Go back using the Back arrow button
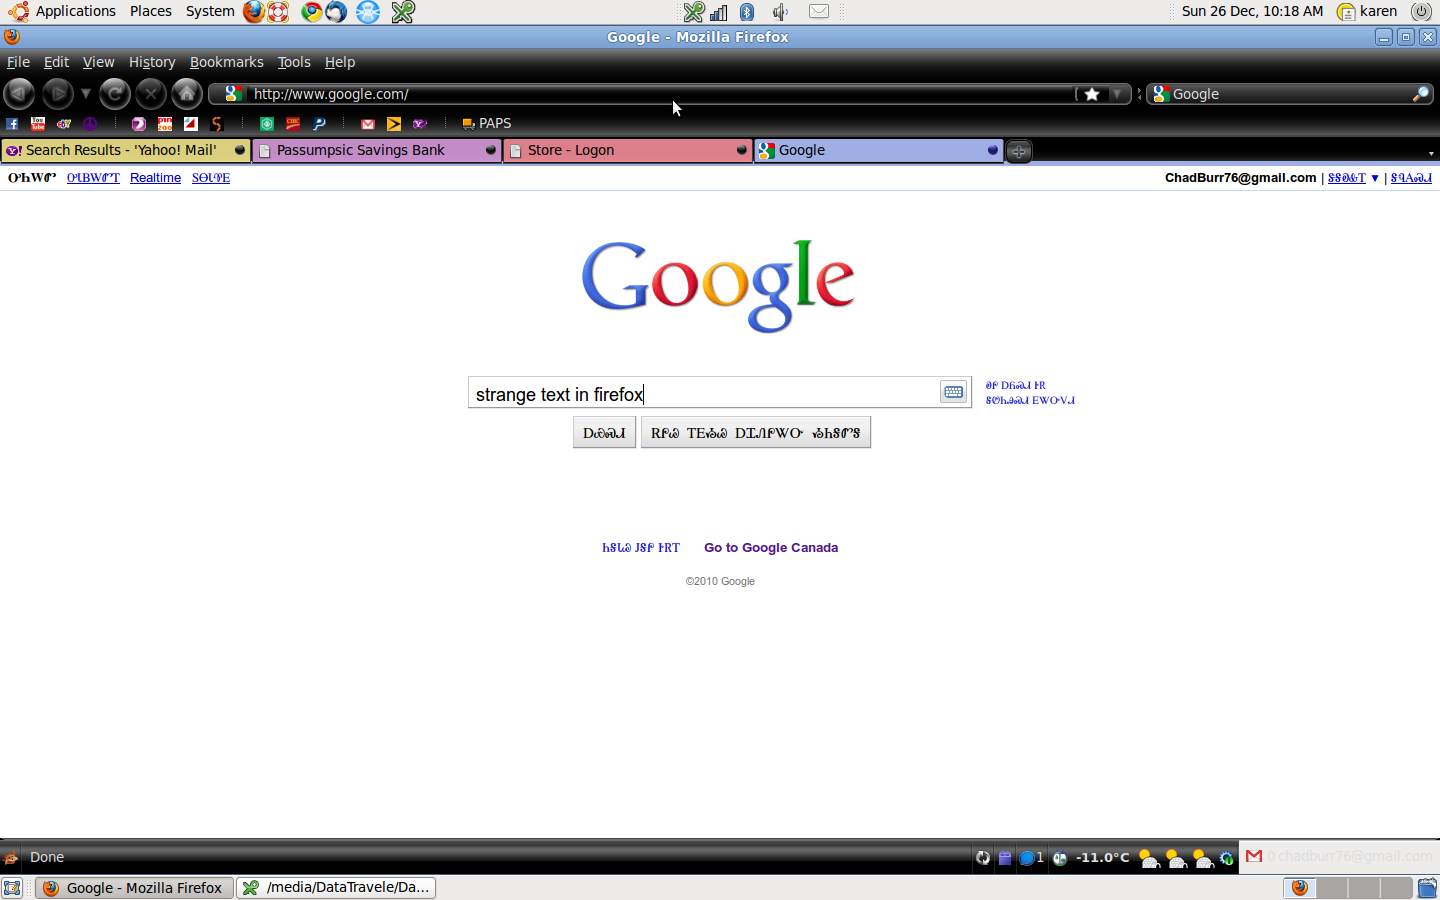The image size is (1440, 900). click(19, 94)
